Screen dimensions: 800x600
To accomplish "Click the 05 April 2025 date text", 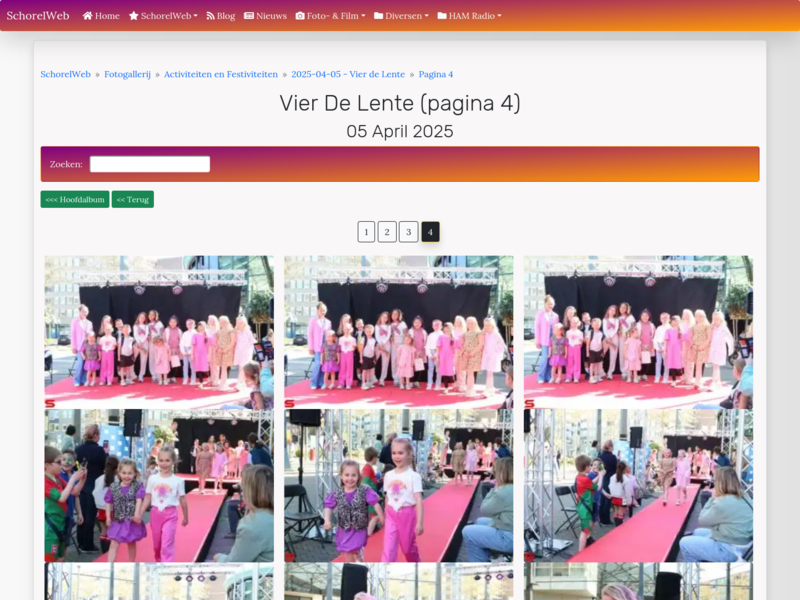I will point(400,132).
